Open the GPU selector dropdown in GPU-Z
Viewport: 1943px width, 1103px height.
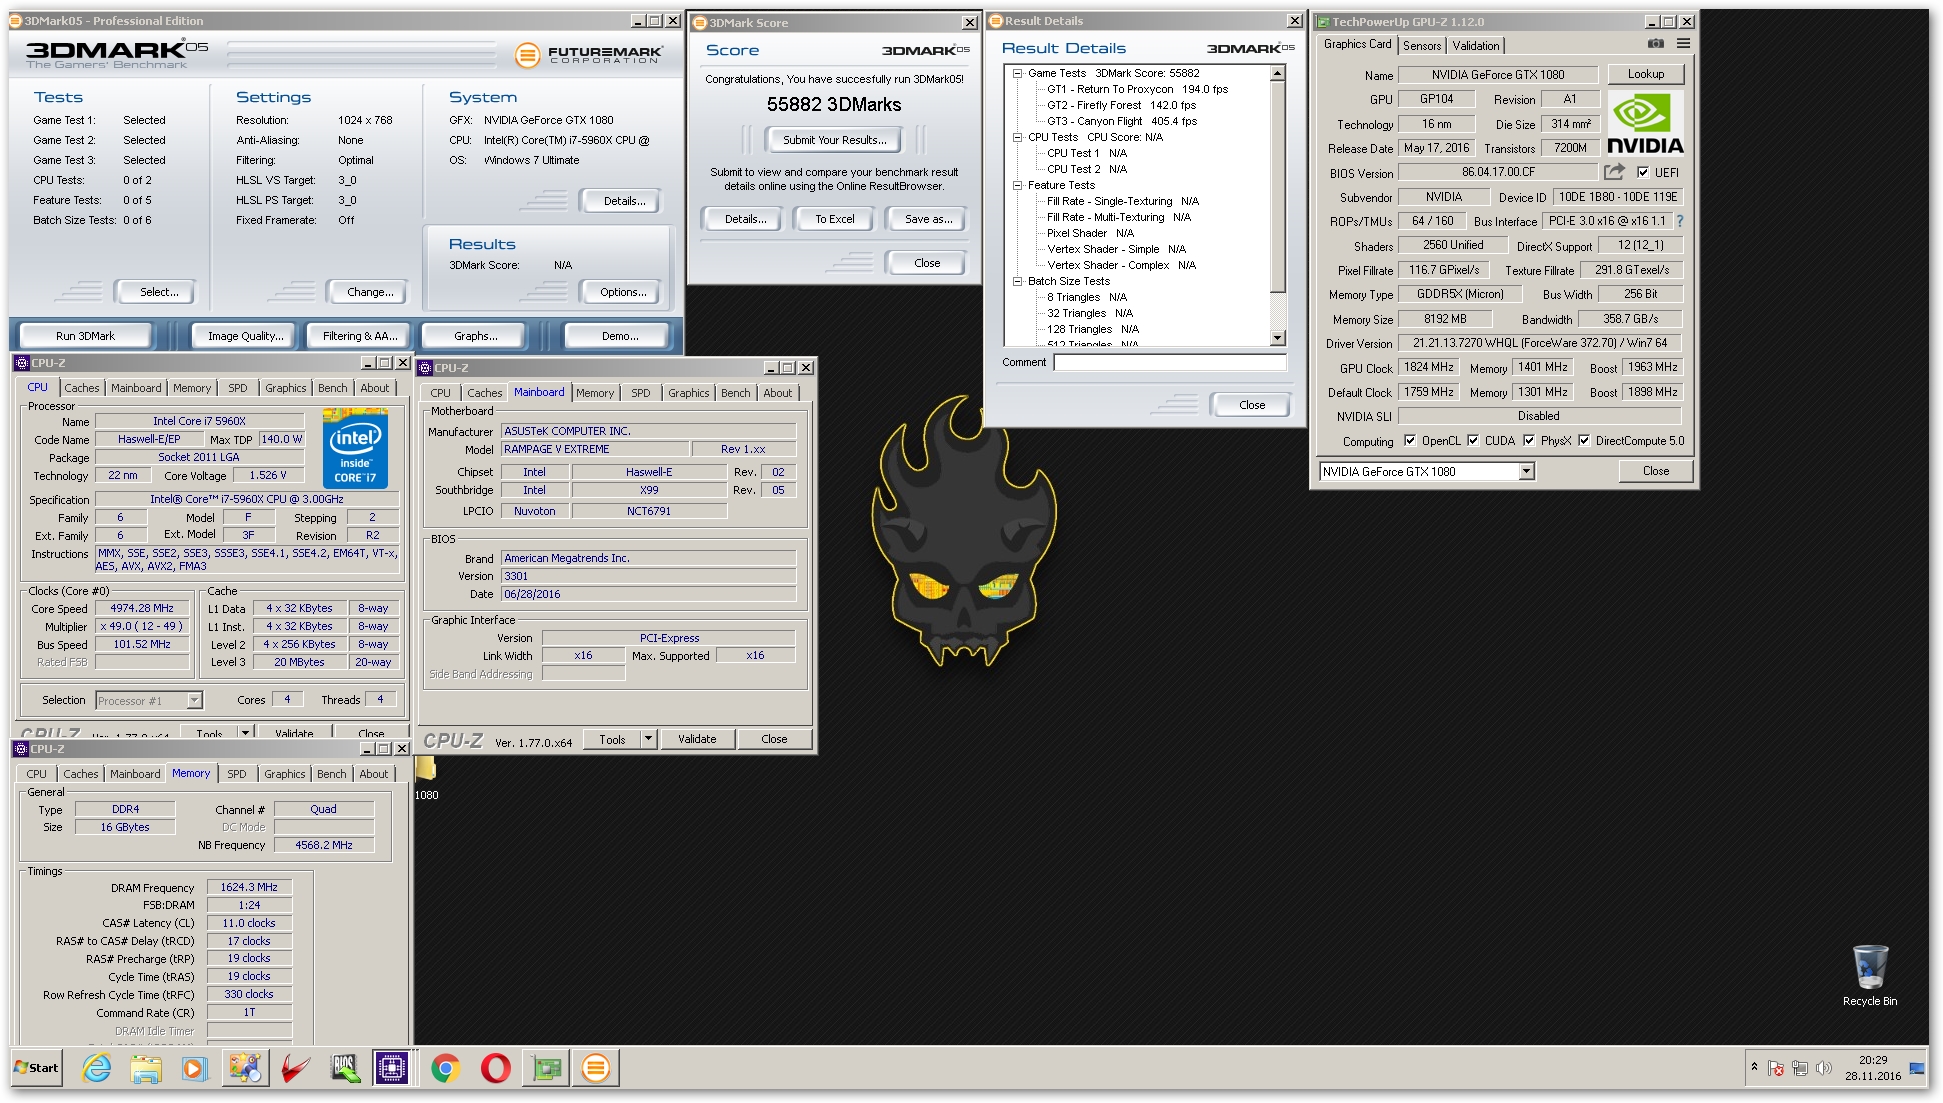(1526, 471)
